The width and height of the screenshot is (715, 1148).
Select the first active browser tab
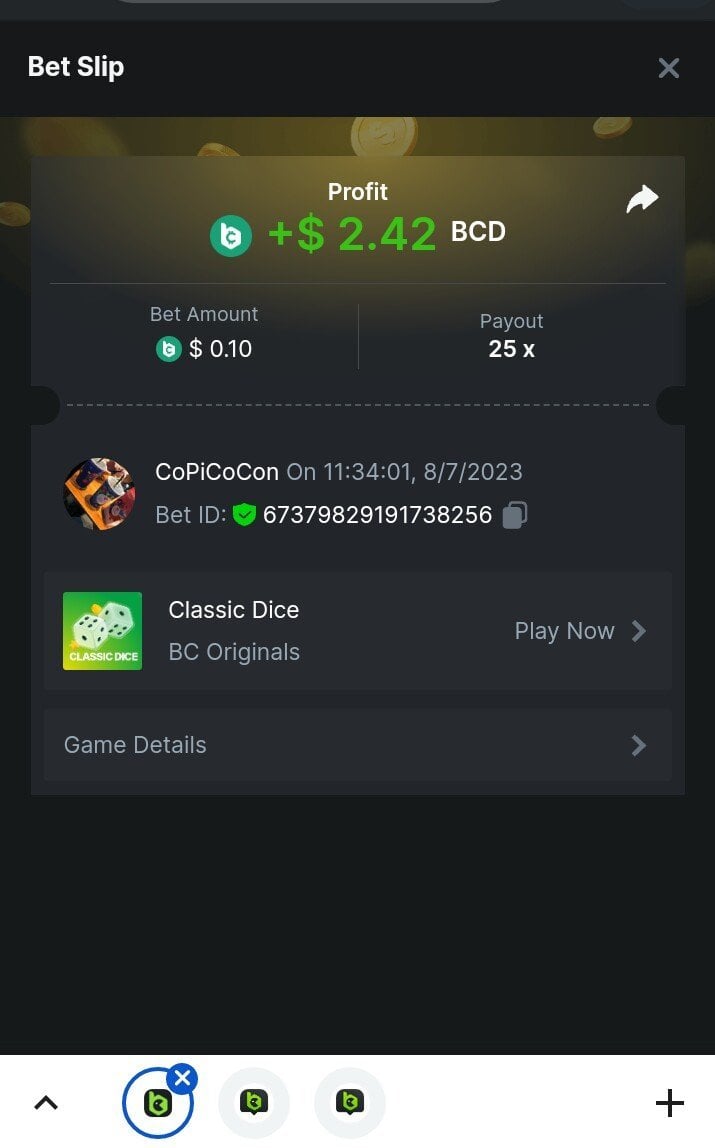(x=157, y=1103)
